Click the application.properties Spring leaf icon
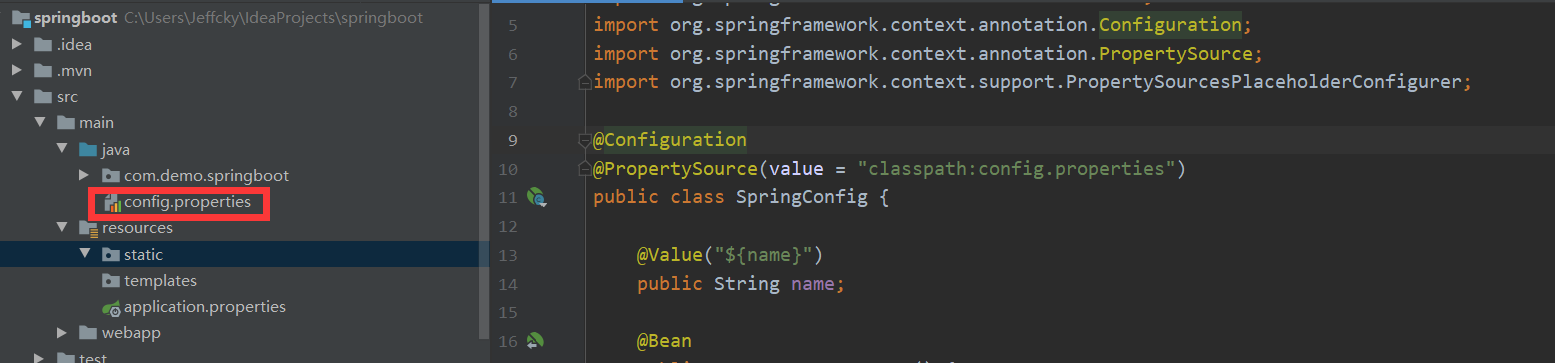The image size is (1555, 363). pyautogui.click(x=111, y=307)
